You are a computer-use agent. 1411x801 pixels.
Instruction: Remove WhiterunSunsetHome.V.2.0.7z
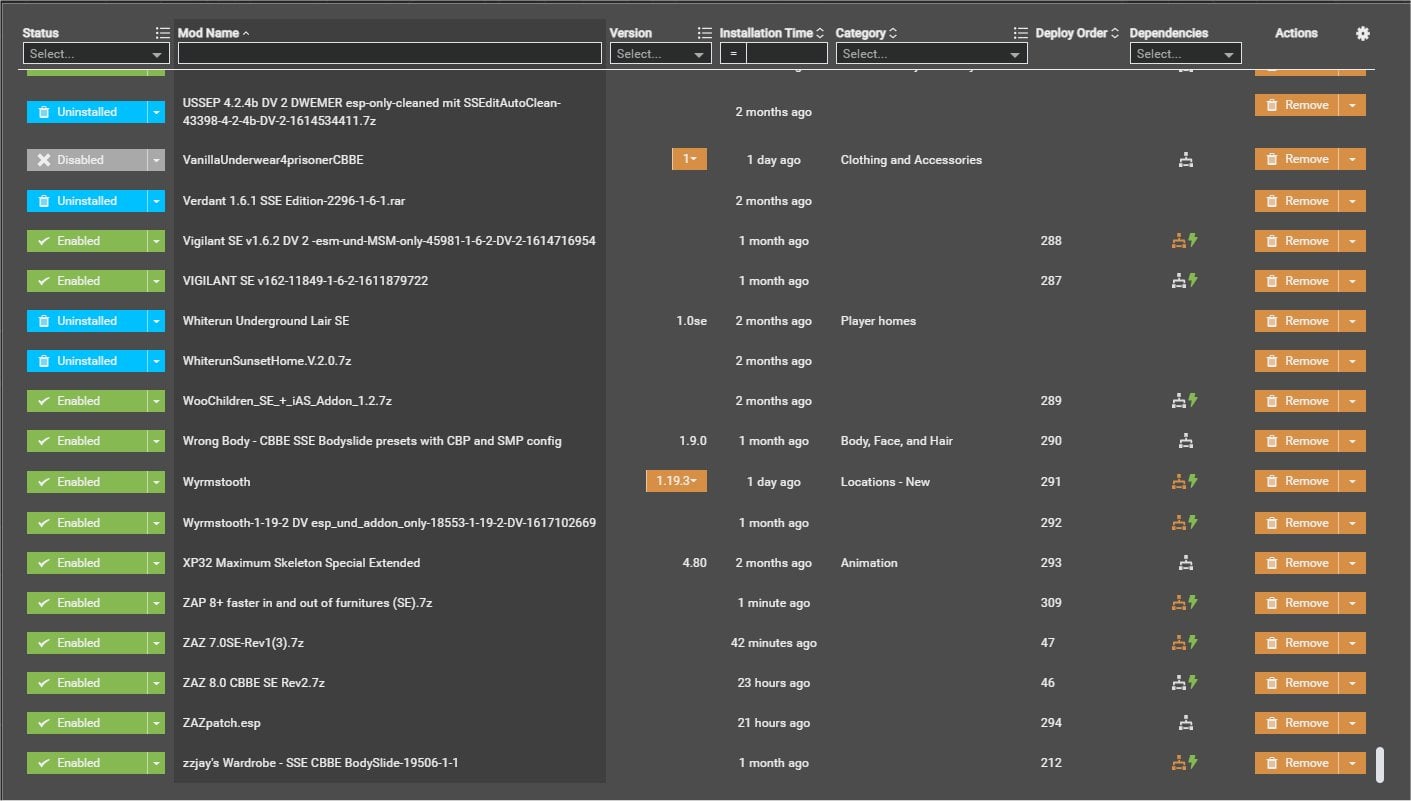[1297, 361]
